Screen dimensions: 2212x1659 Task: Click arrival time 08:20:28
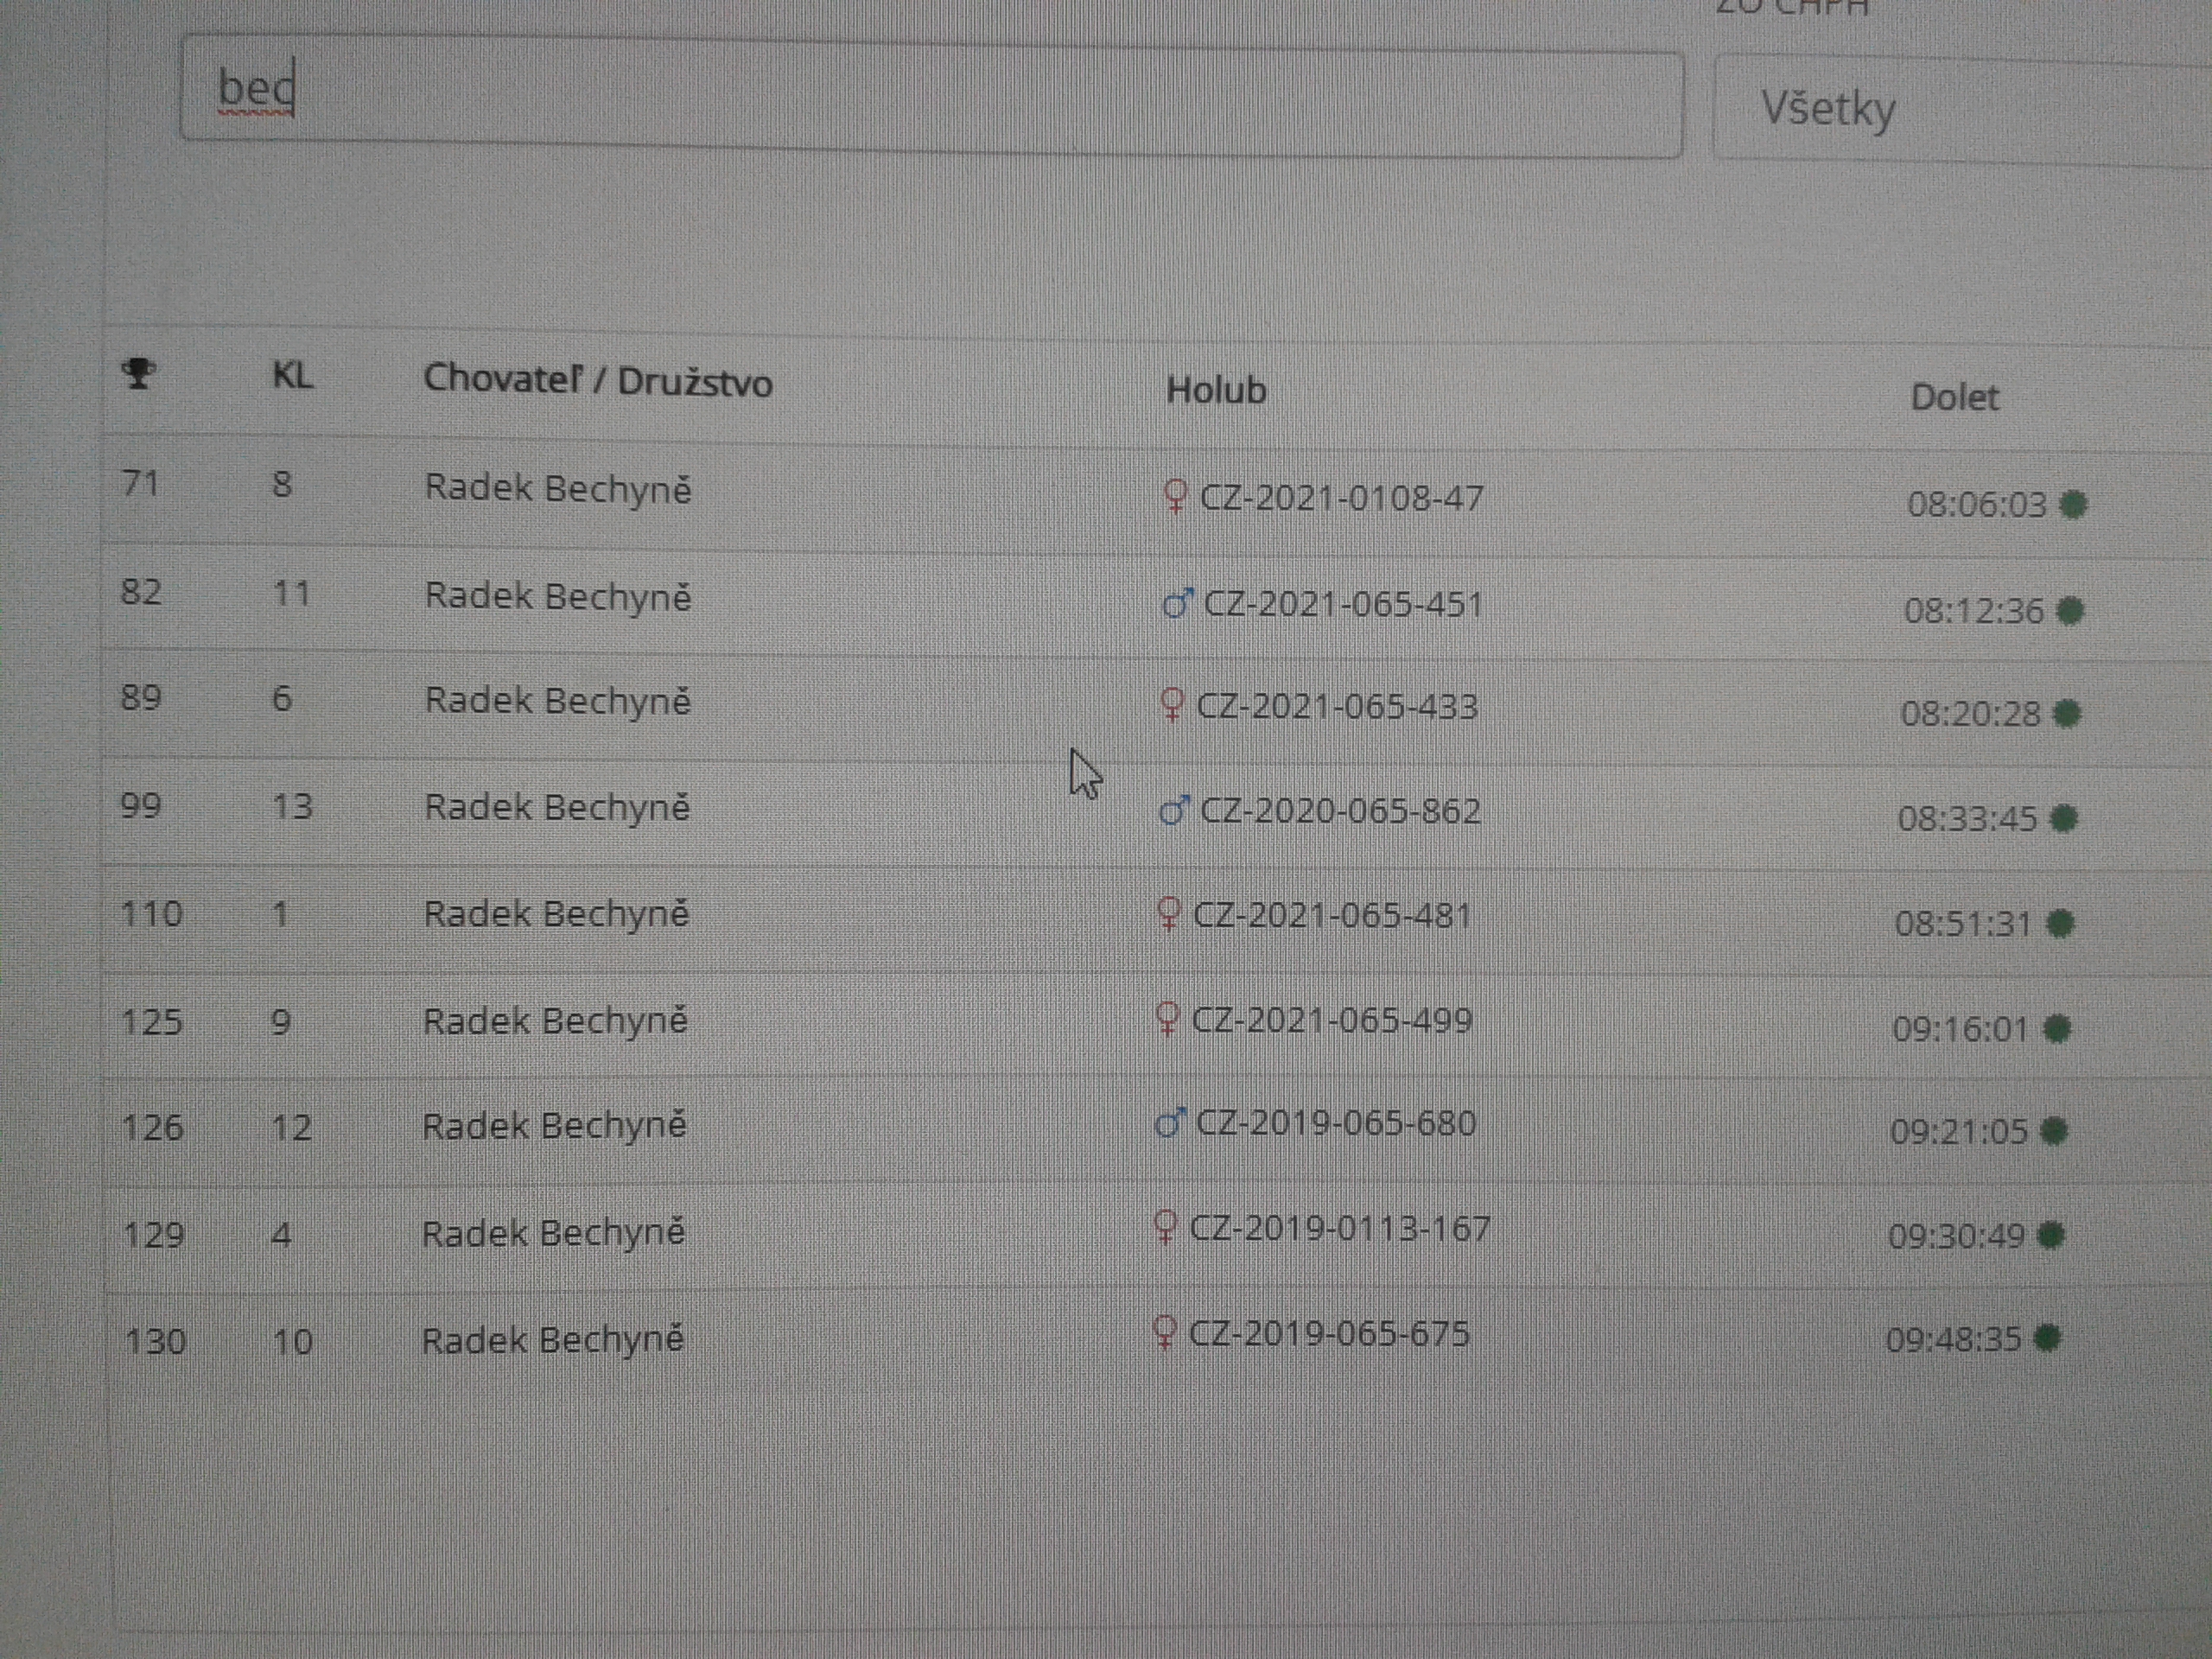[x=1970, y=714]
